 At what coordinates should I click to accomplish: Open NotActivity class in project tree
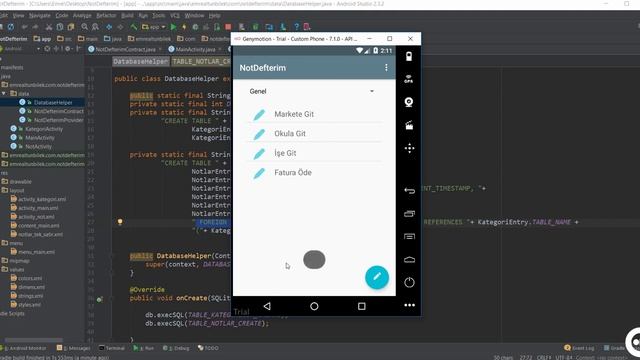tap(38, 147)
